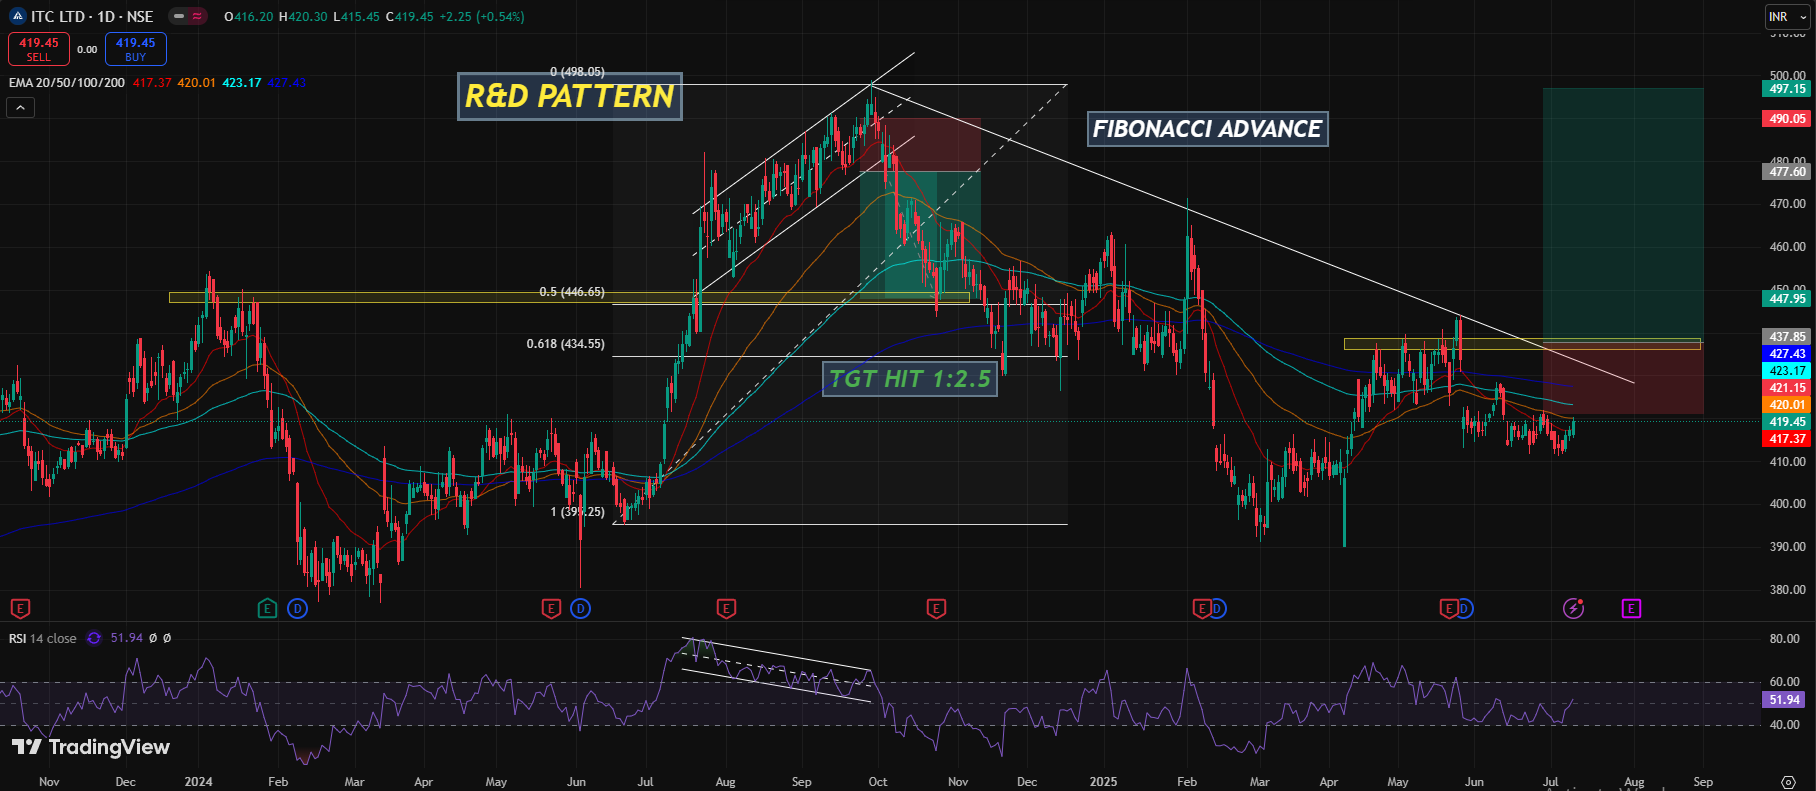The width and height of the screenshot is (1816, 791).
Task: Click the 2025 label on the time axis
Action: [x=1103, y=782]
